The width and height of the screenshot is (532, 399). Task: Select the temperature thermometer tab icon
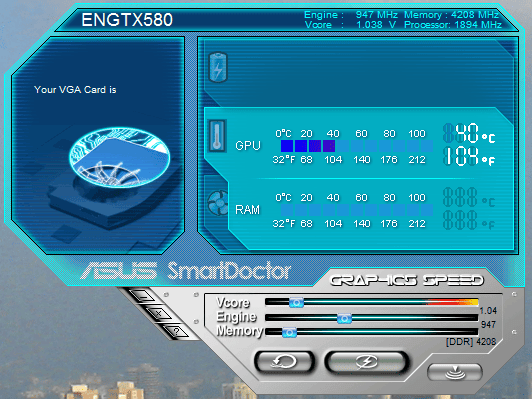(217, 136)
